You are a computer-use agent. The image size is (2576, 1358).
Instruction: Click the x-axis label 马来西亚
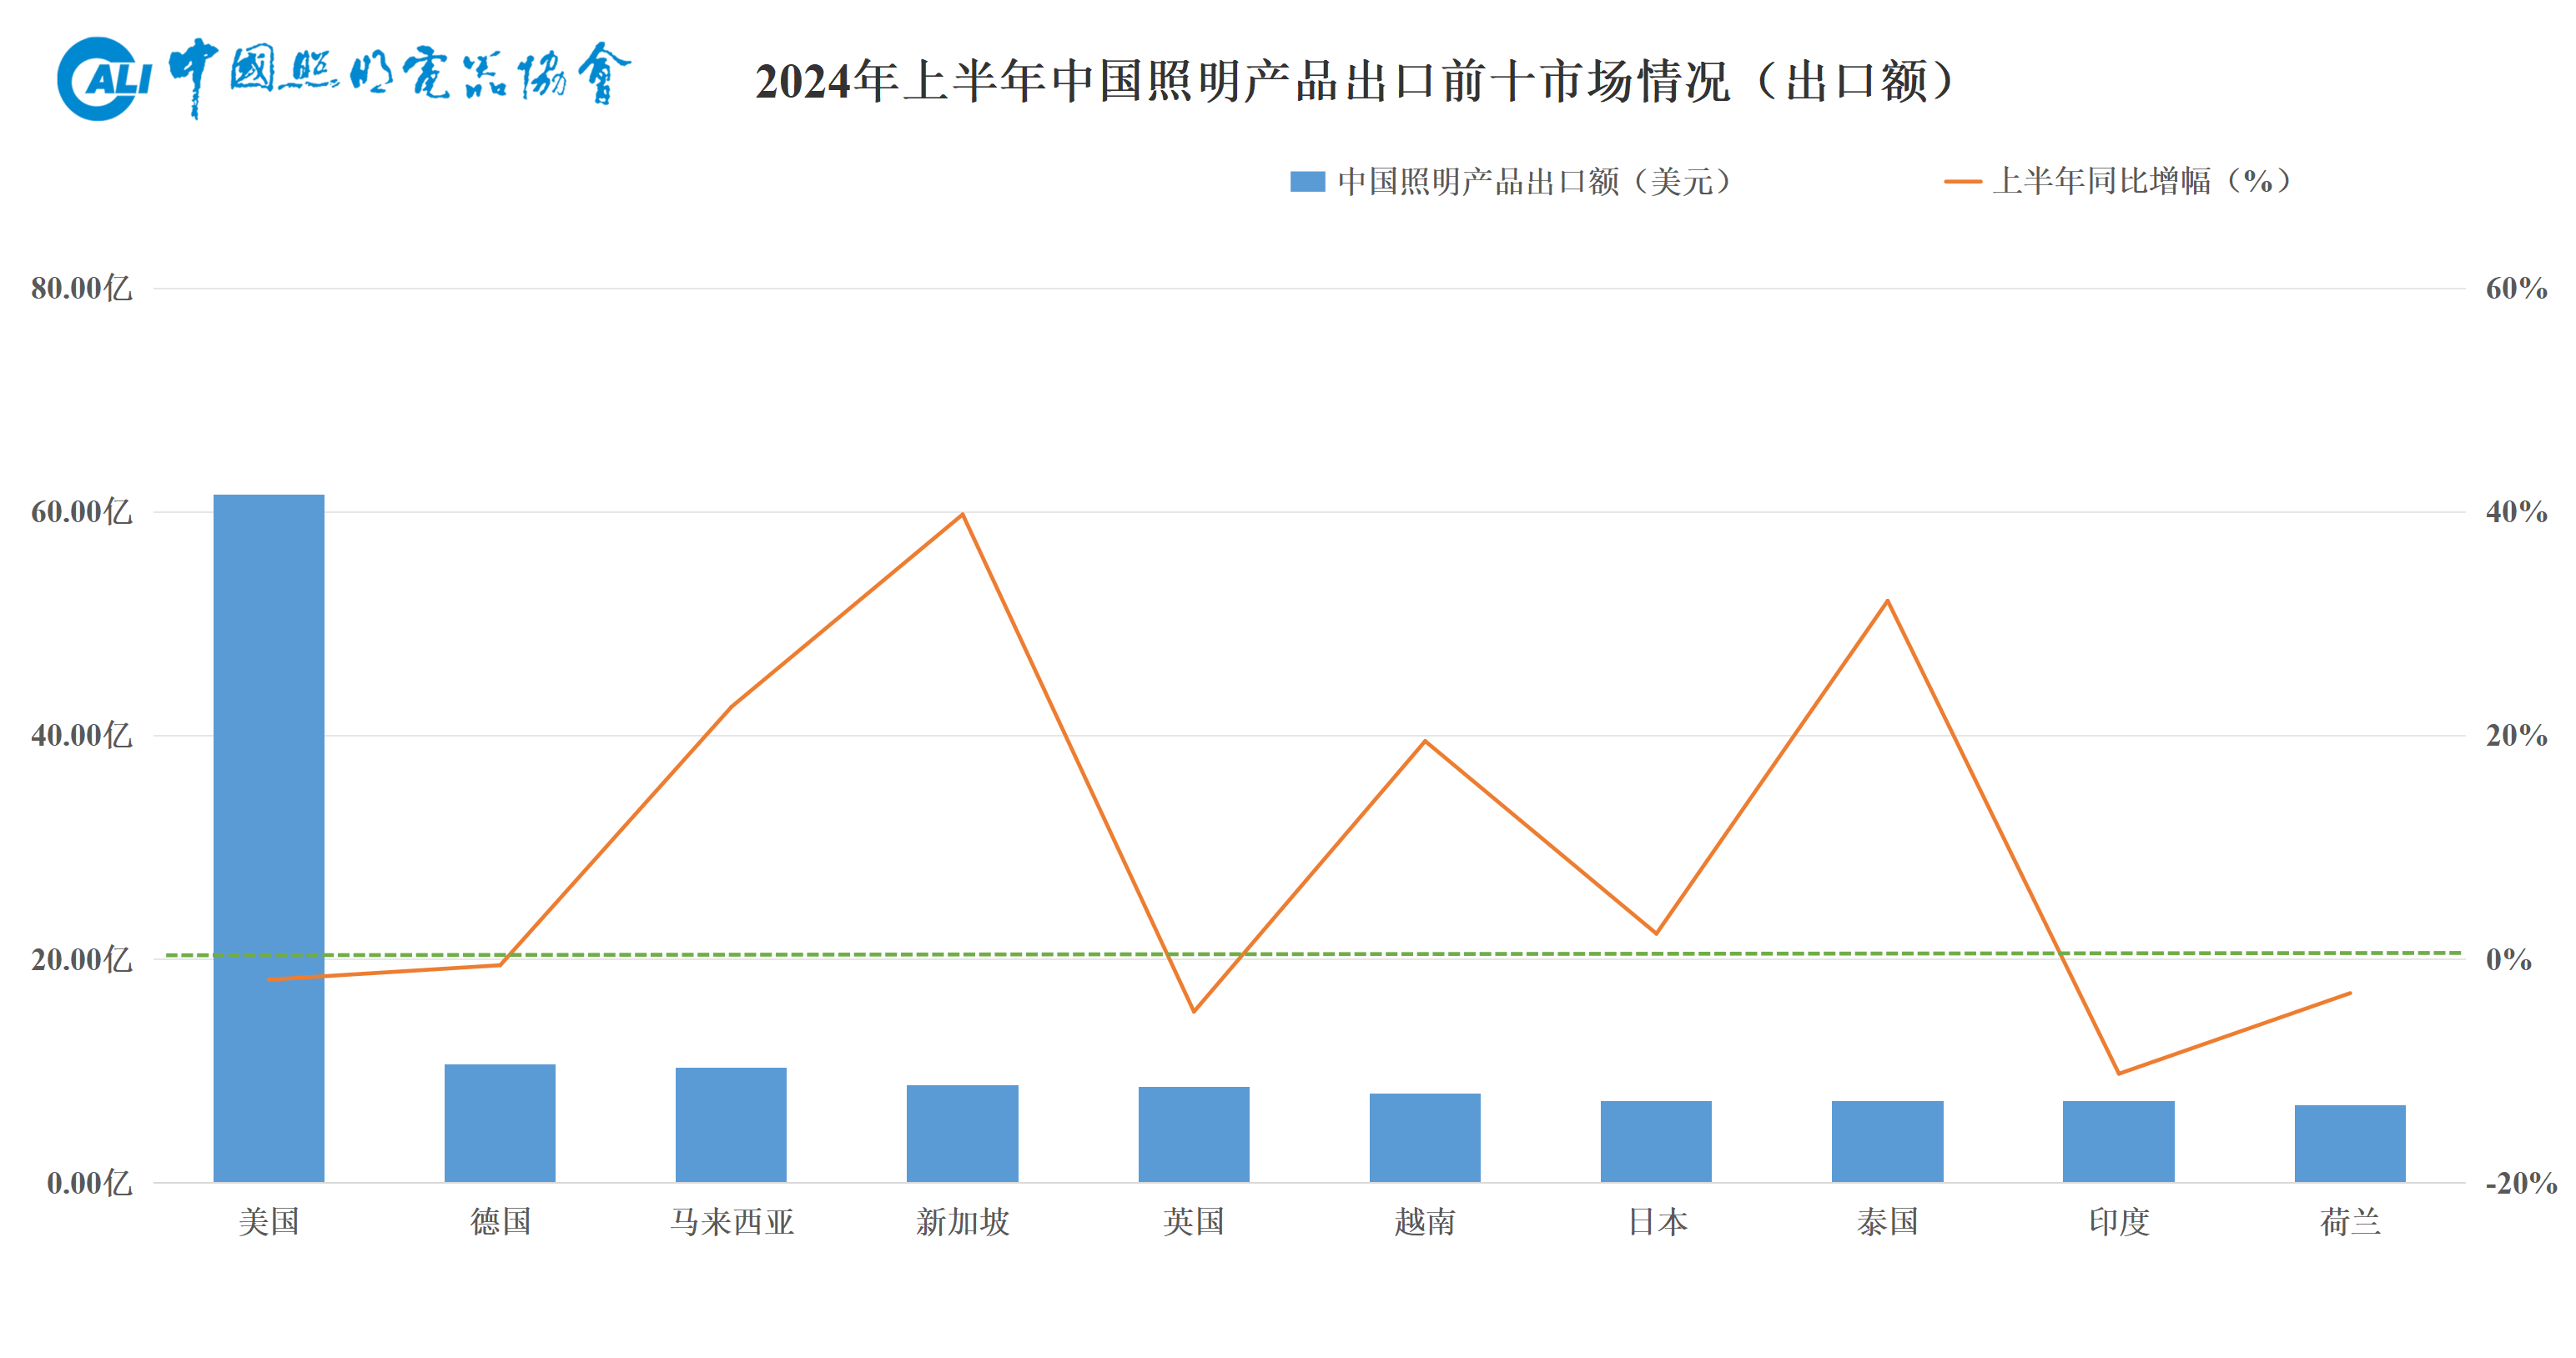[731, 1221]
